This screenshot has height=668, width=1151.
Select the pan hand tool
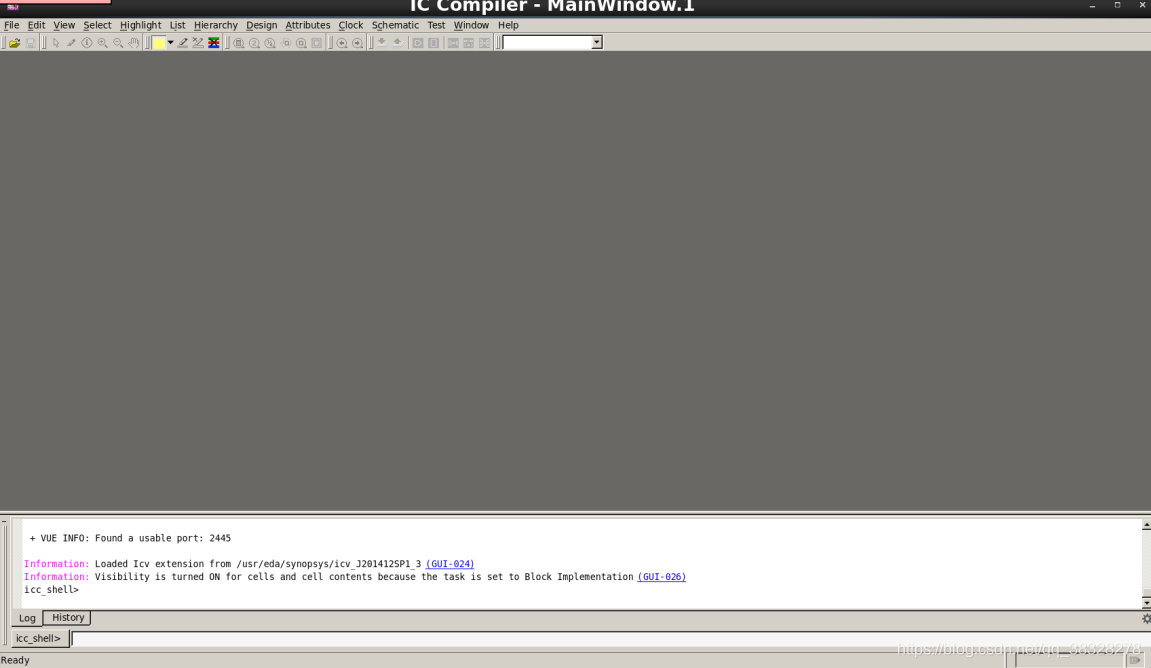pyautogui.click(x=134, y=43)
